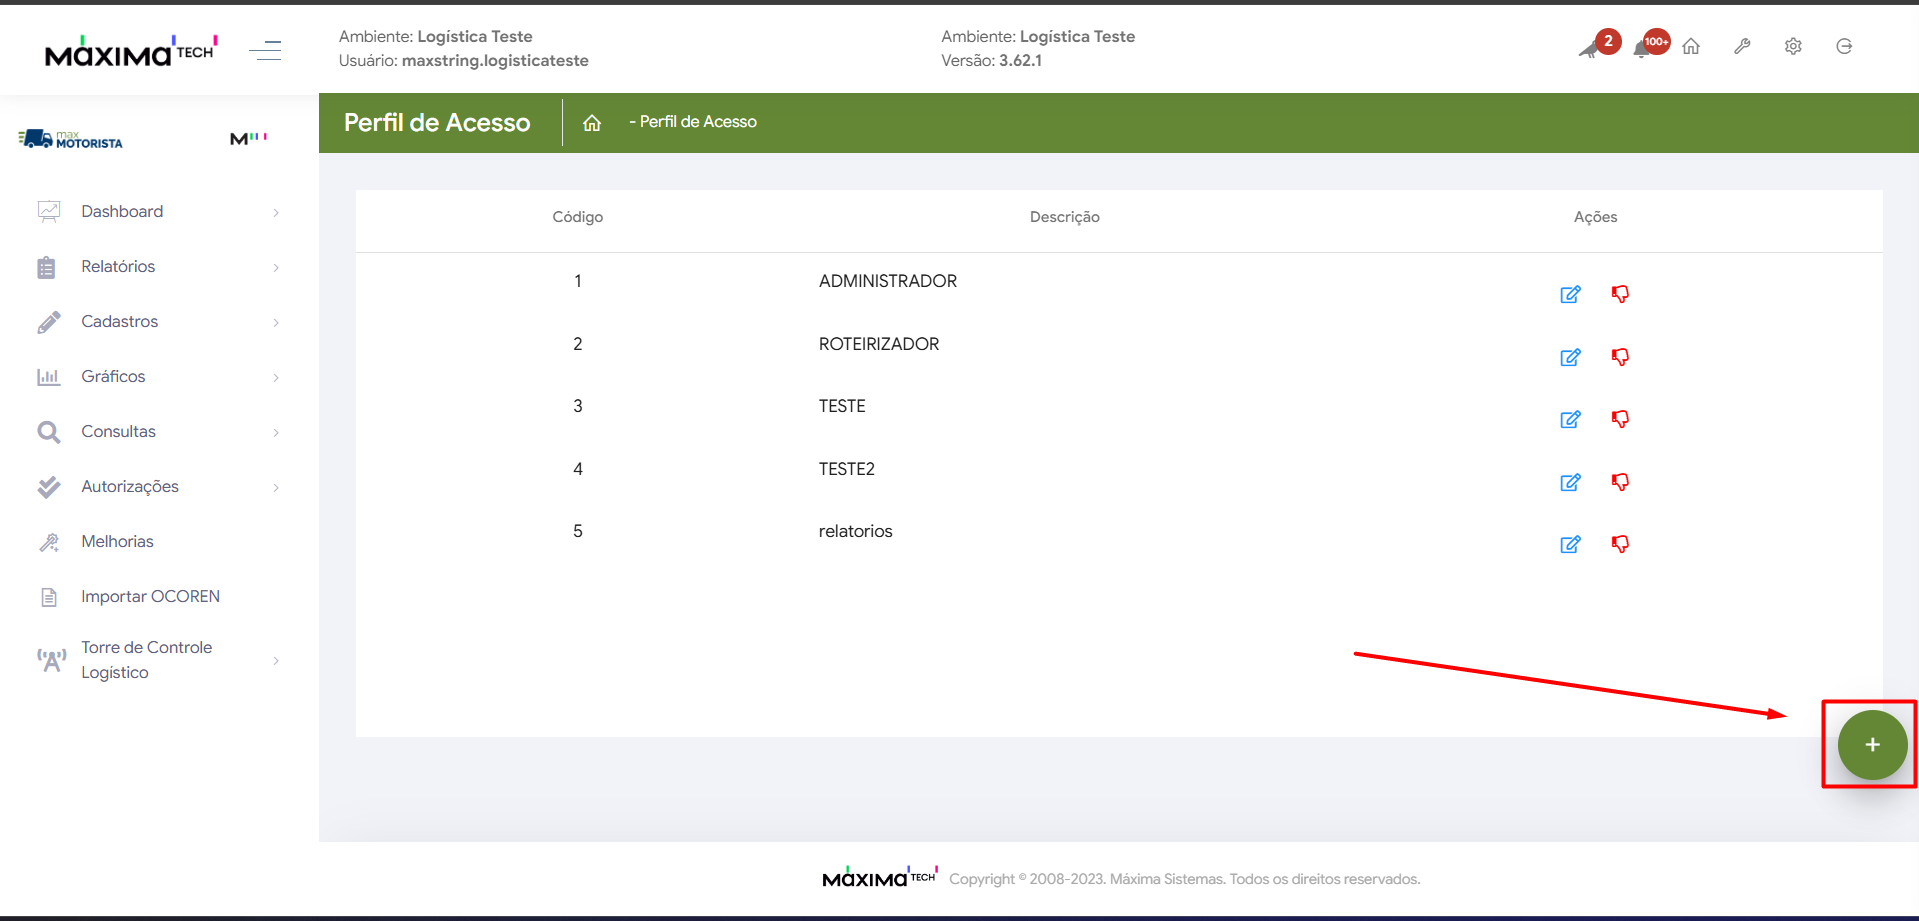Viewport: 1919px width, 921px height.
Task: Expand the Relatórios menu chevron
Action: pos(276,267)
